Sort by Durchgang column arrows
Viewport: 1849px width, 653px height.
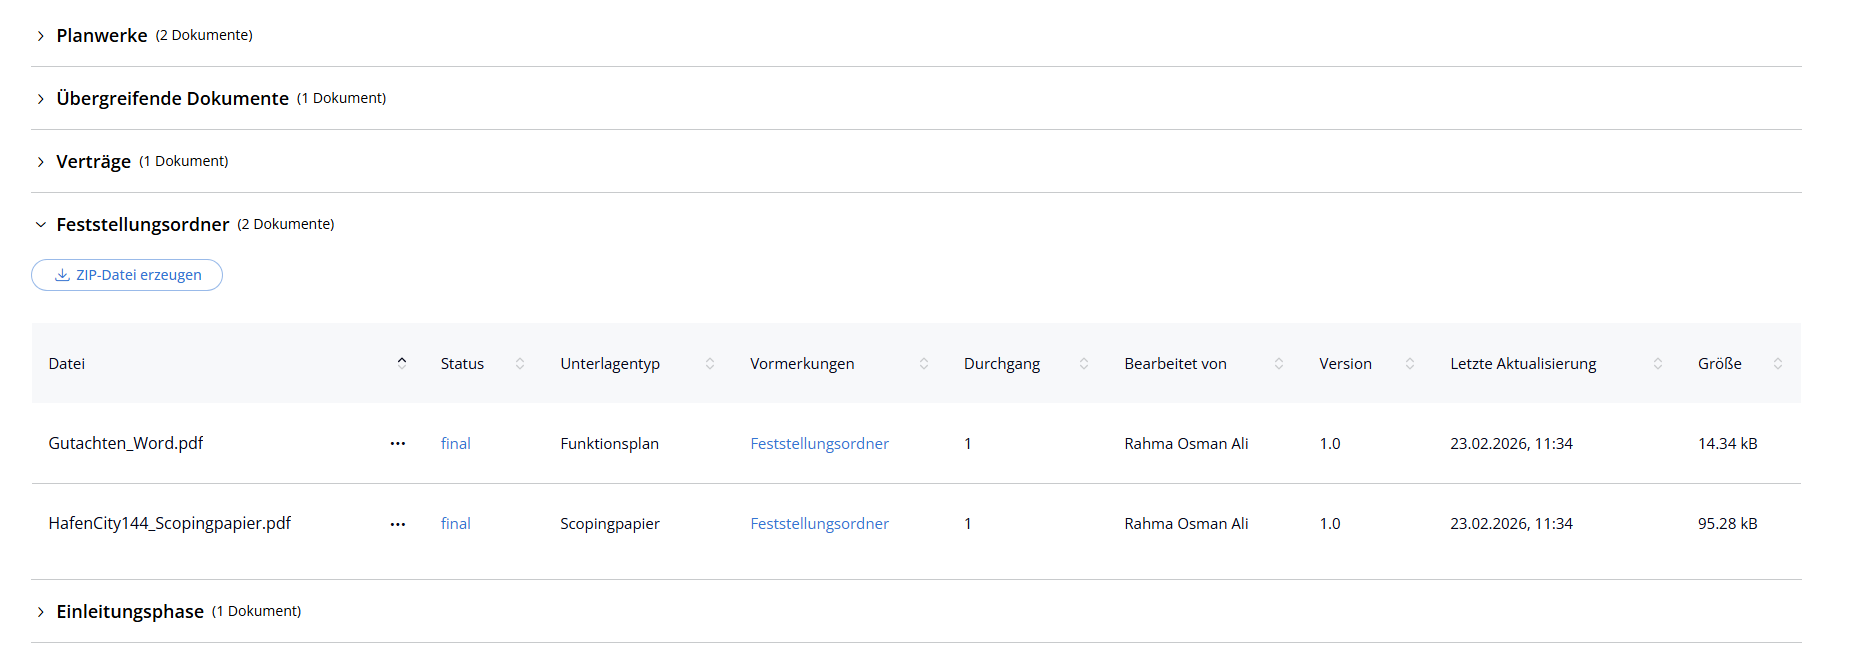[1084, 363]
